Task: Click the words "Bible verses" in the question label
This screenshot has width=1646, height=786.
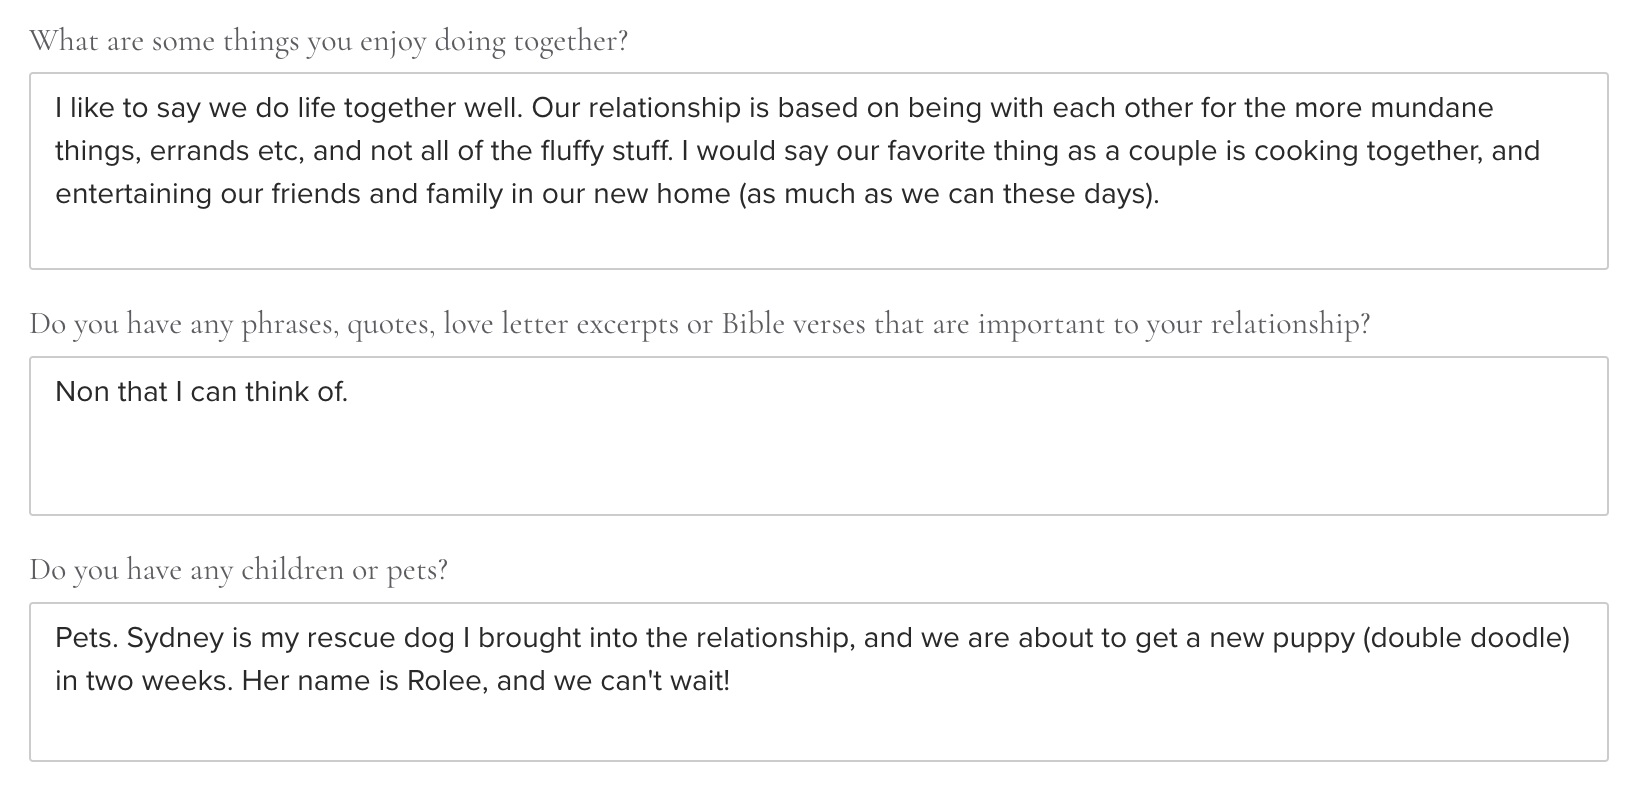Action: (793, 324)
